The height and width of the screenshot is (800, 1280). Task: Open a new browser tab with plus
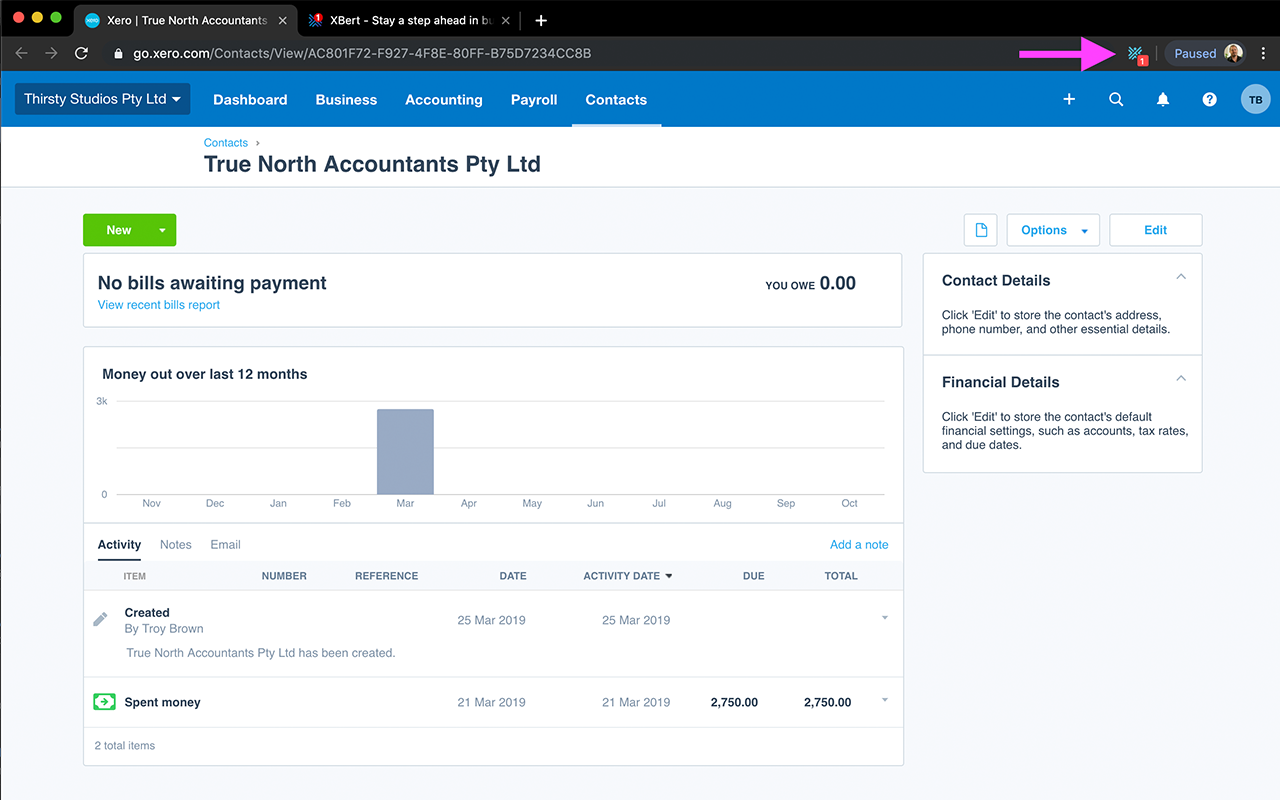click(541, 20)
